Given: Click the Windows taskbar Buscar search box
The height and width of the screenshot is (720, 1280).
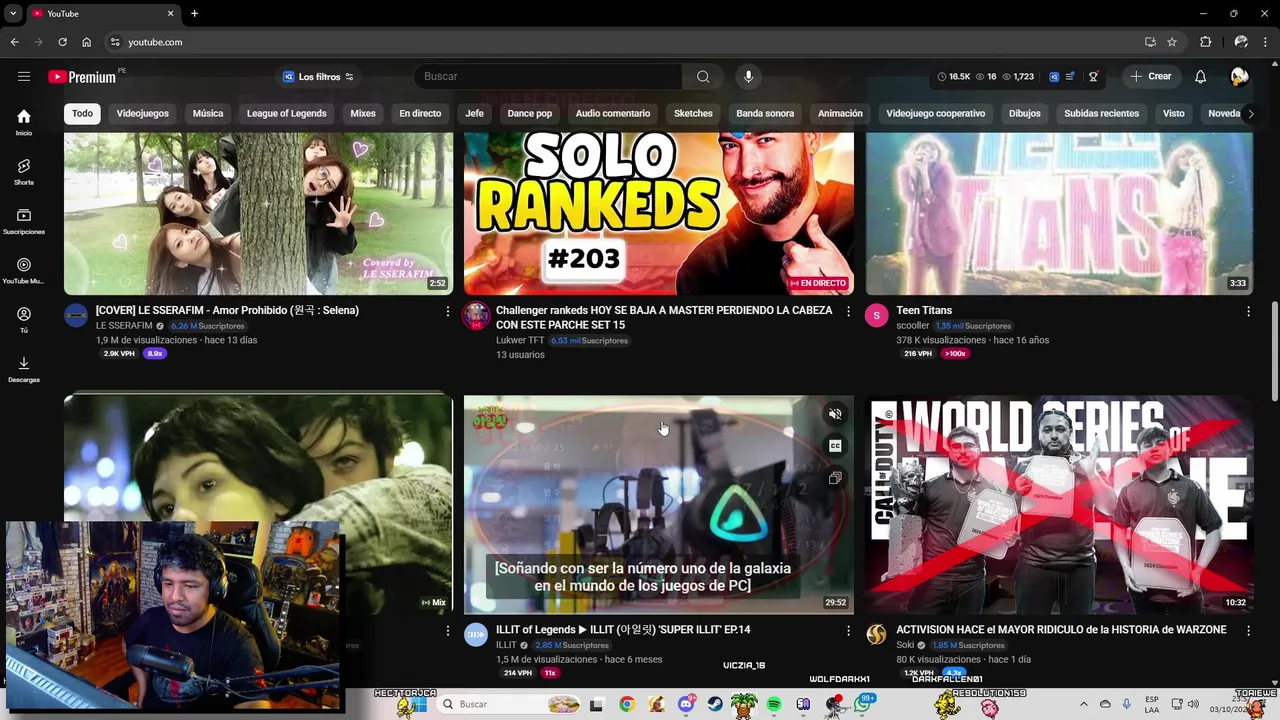Looking at the screenshot, I should pos(510,704).
